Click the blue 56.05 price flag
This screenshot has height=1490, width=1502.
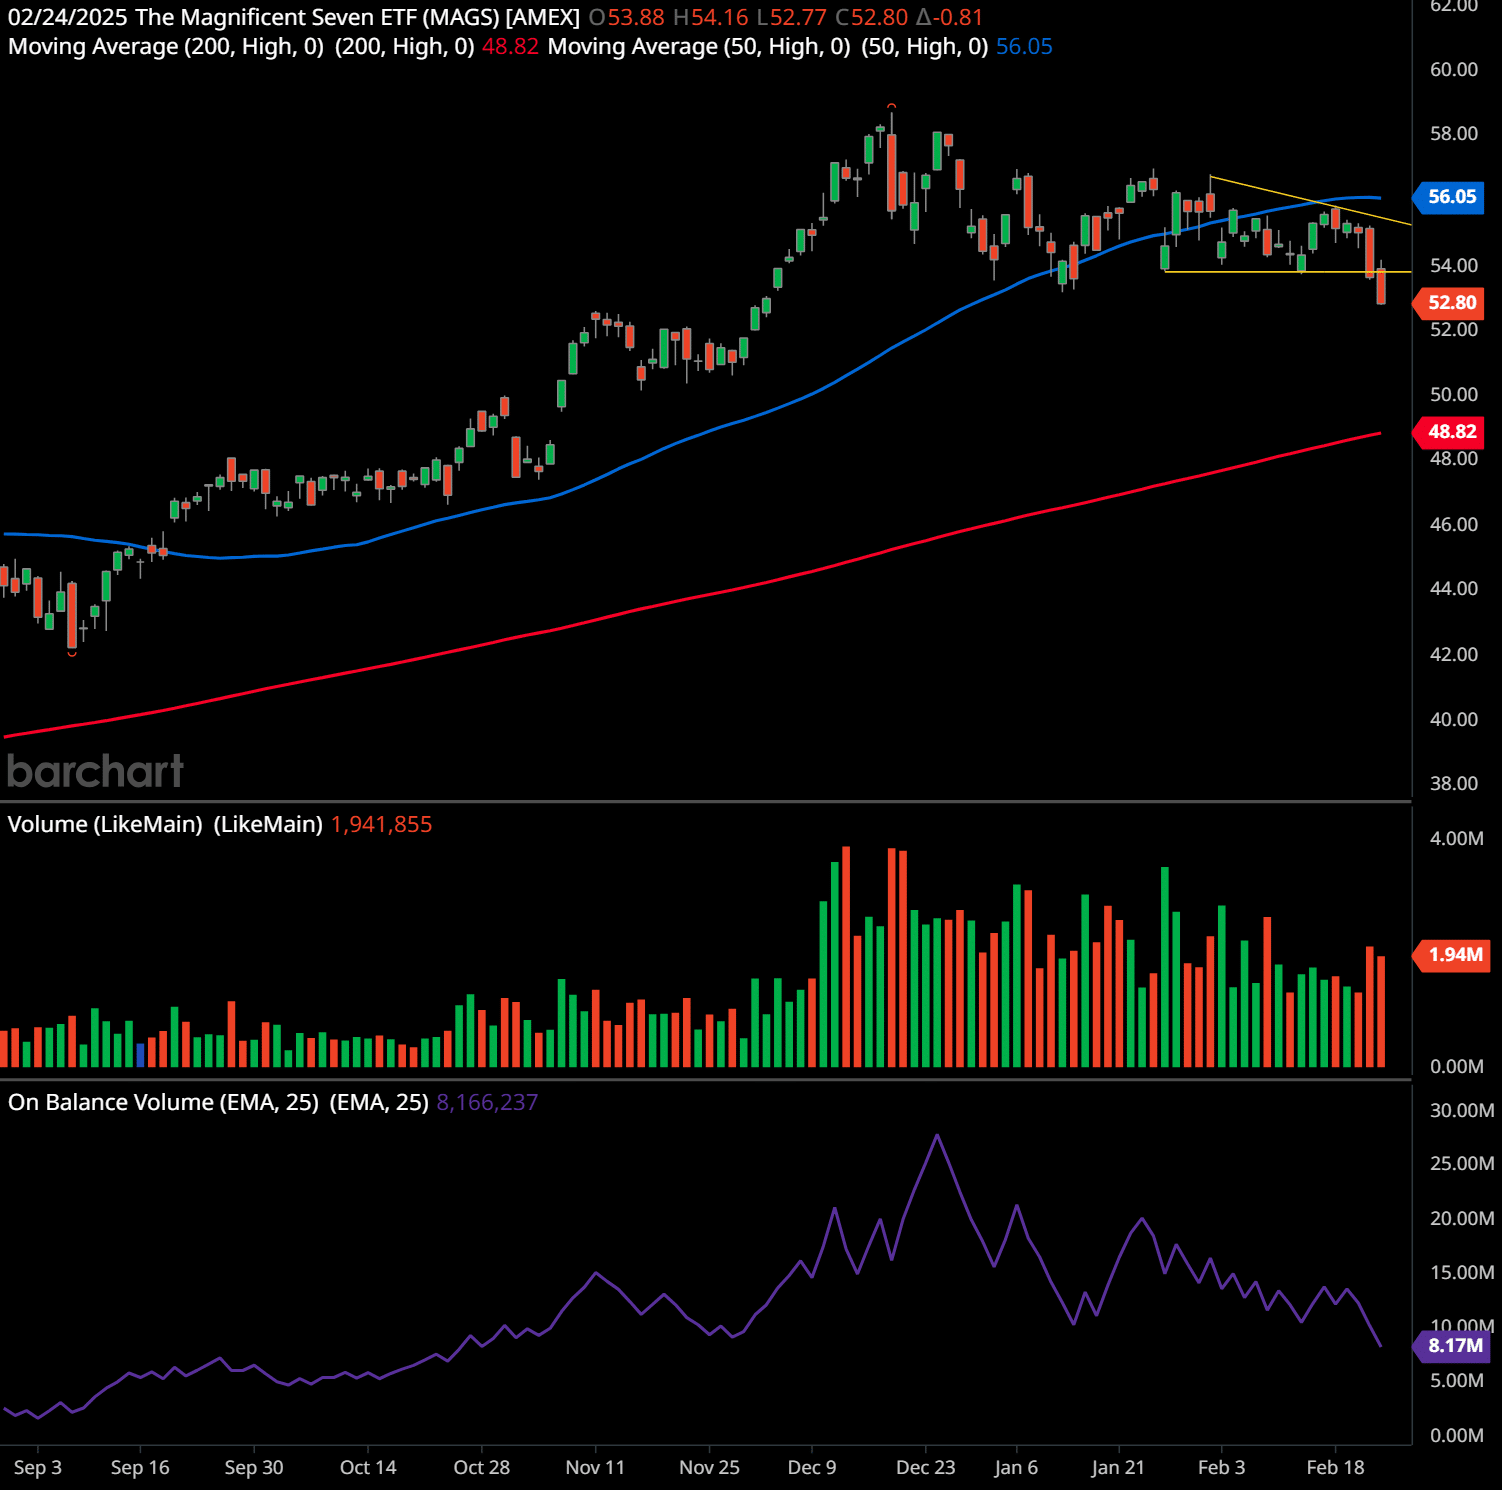[x=1448, y=199]
